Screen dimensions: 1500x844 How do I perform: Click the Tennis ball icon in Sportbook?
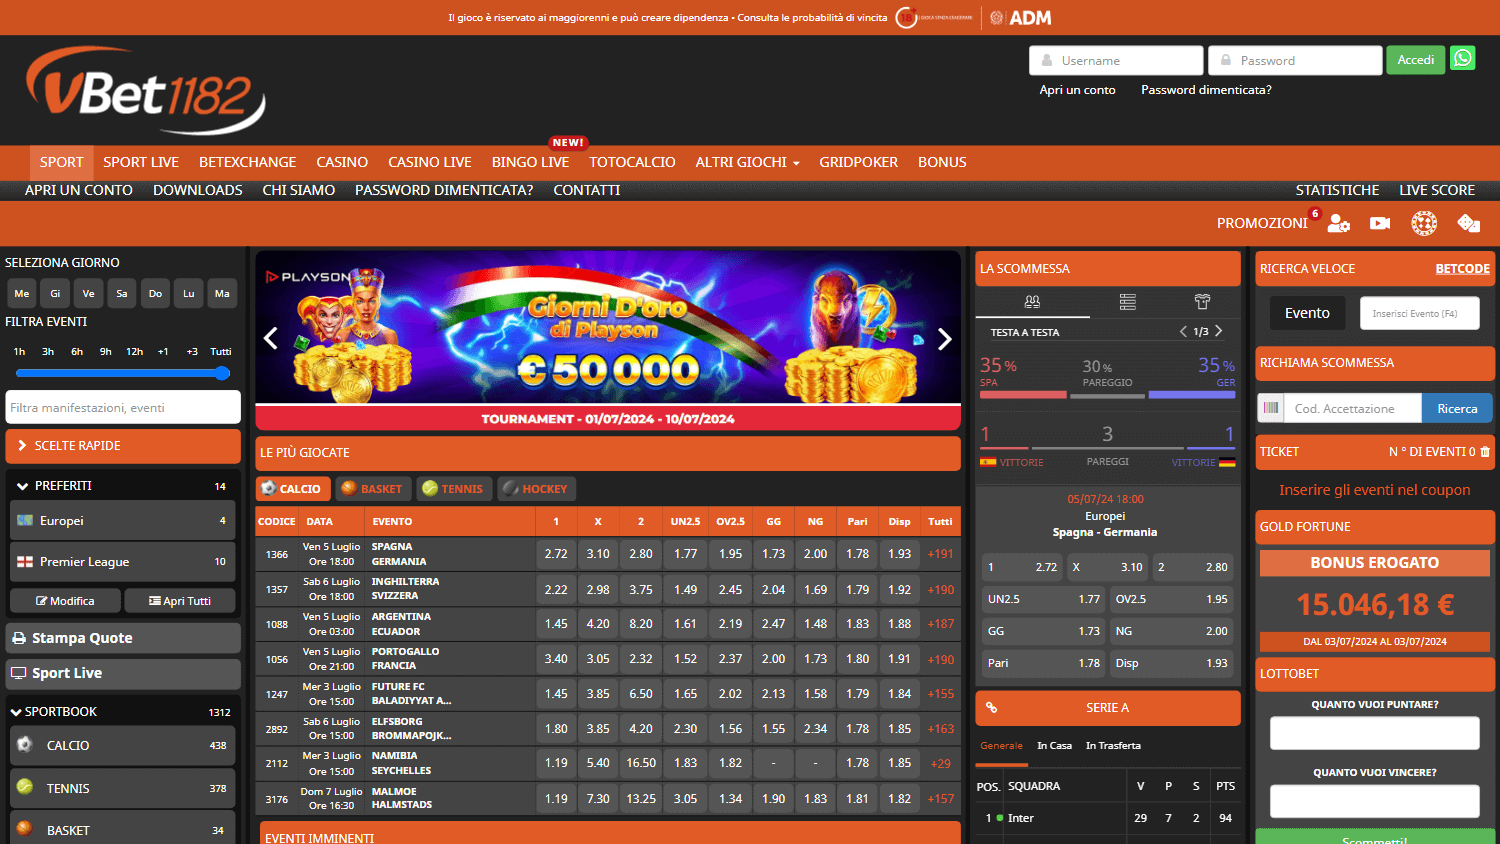tap(25, 787)
